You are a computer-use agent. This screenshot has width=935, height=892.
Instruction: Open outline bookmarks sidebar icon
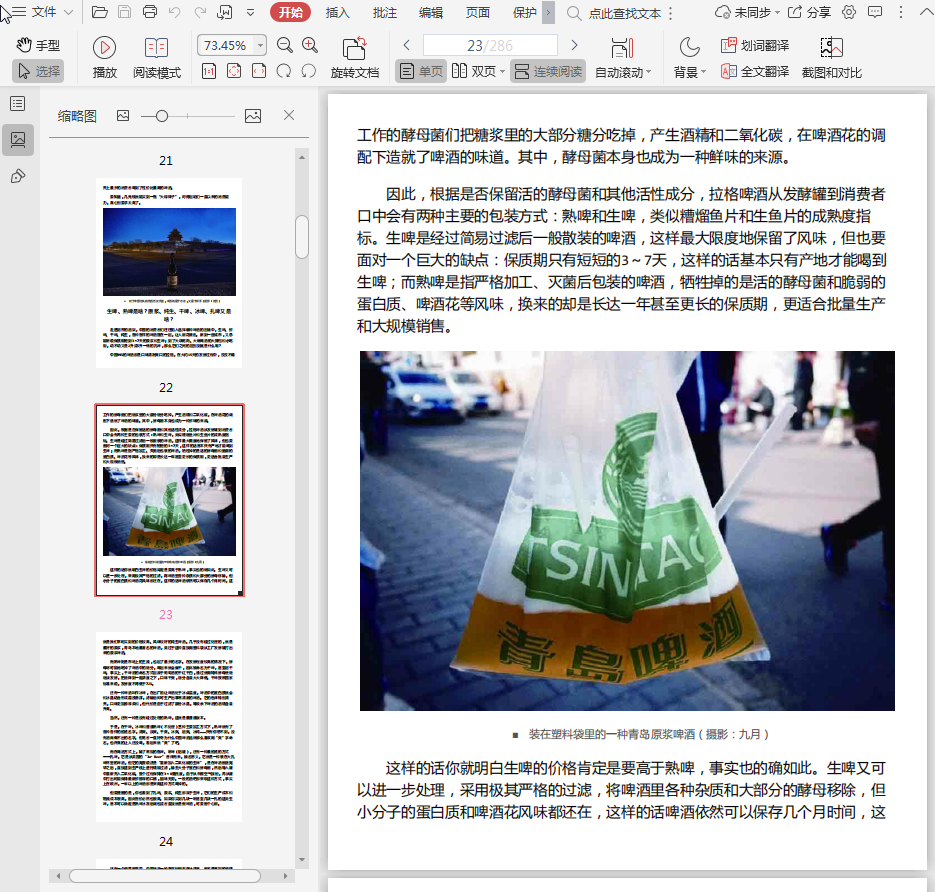[x=18, y=104]
